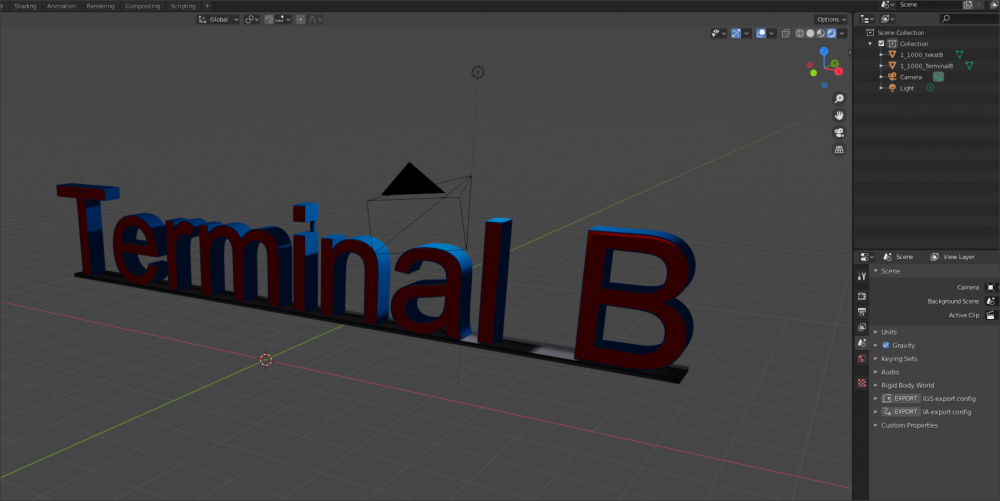Viewport: 1000px width, 501px height.
Task: Toggle the Collection exclude checkbox
Action: coord(881,44)
